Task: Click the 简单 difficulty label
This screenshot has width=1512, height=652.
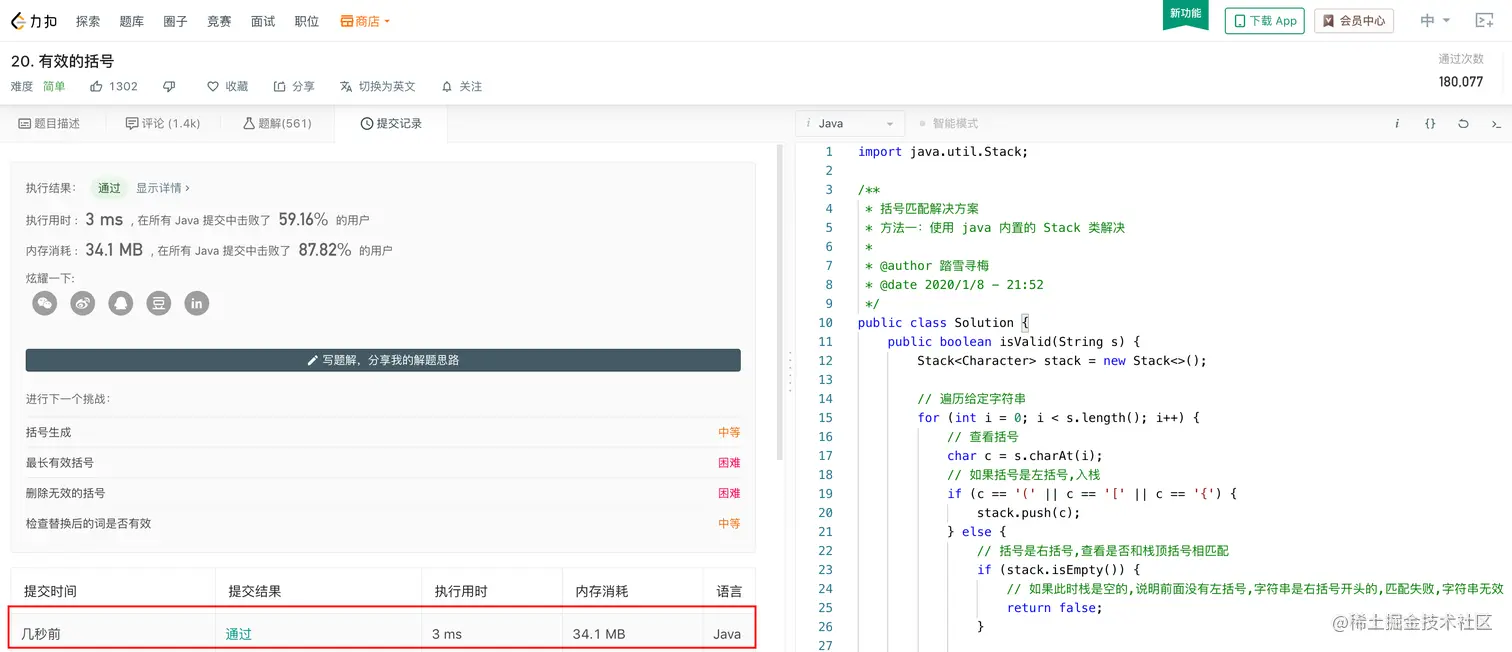Action: [54, 87]
